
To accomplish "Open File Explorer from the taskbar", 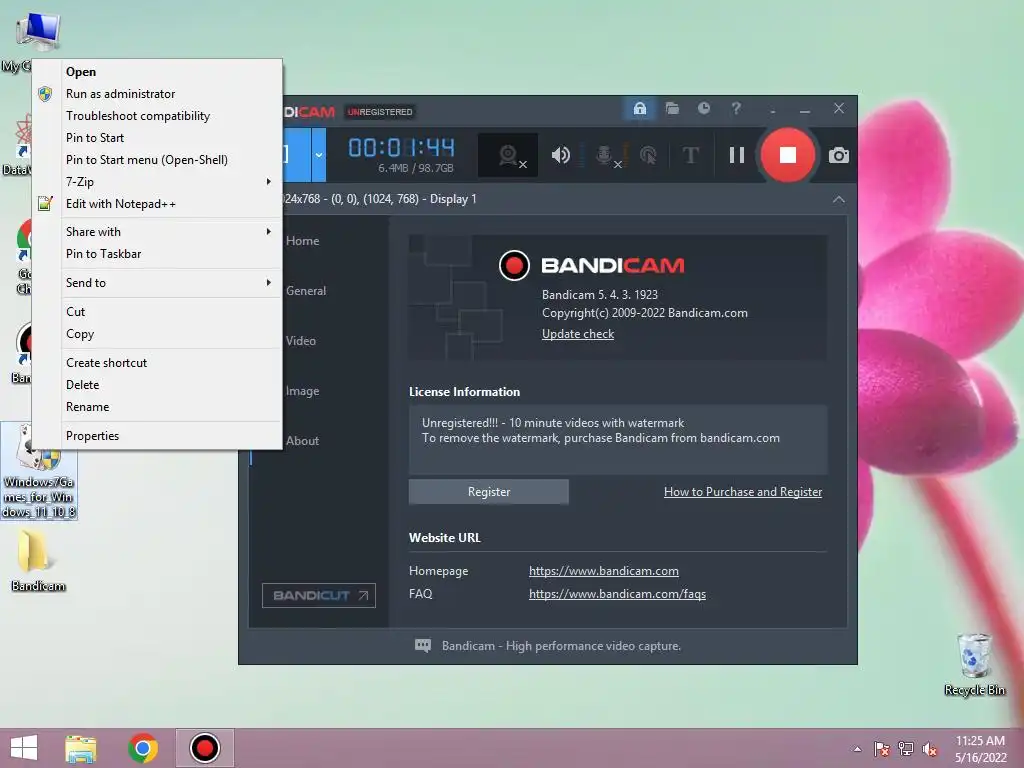I will pos(81,748).
